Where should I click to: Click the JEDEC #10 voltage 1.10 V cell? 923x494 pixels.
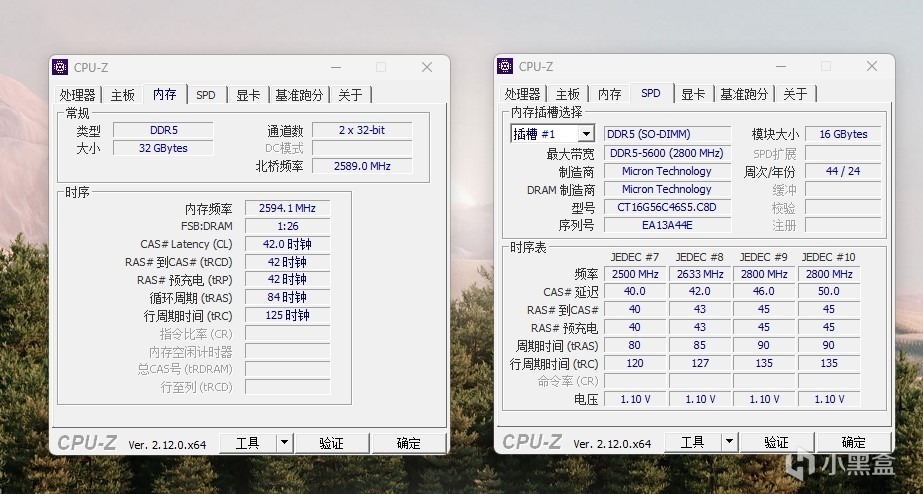click(829, 399)
